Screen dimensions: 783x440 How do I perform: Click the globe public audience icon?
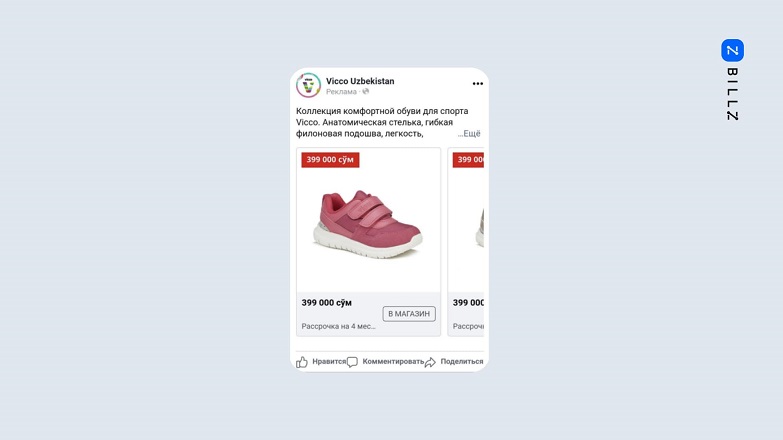point(366,91)
